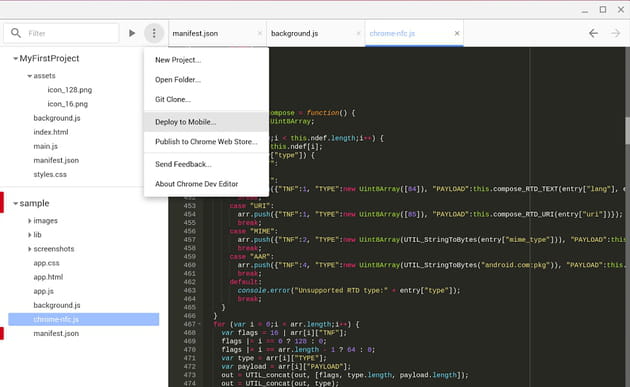Open main.js file

click(x=45, y=146)
